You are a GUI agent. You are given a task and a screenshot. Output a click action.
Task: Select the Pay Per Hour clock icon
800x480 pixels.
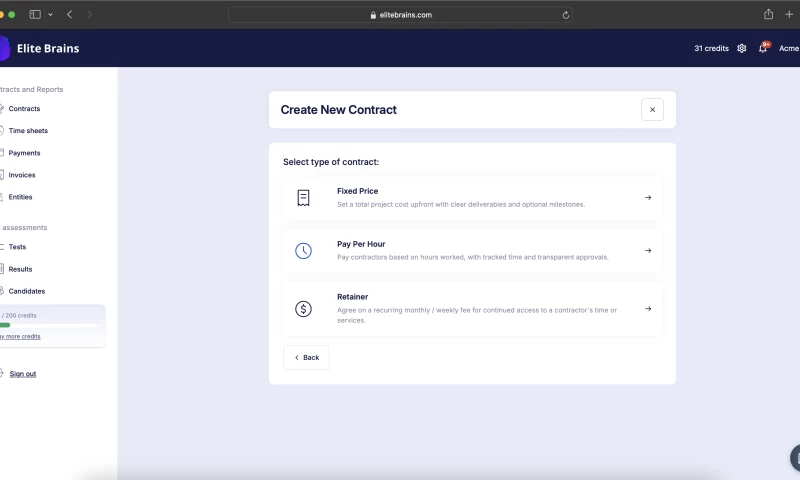point(303,250)
